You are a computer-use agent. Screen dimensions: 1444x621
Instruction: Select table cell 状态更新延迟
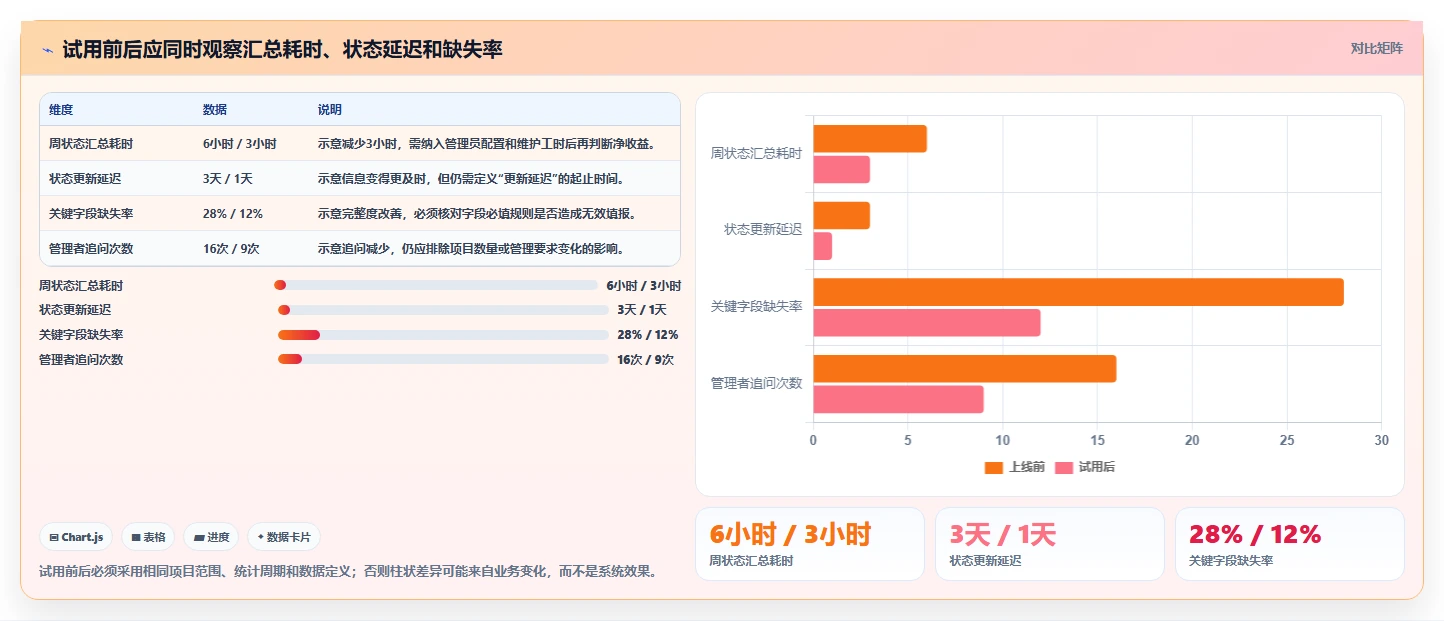pyautogui.click(x=85, y=179)
